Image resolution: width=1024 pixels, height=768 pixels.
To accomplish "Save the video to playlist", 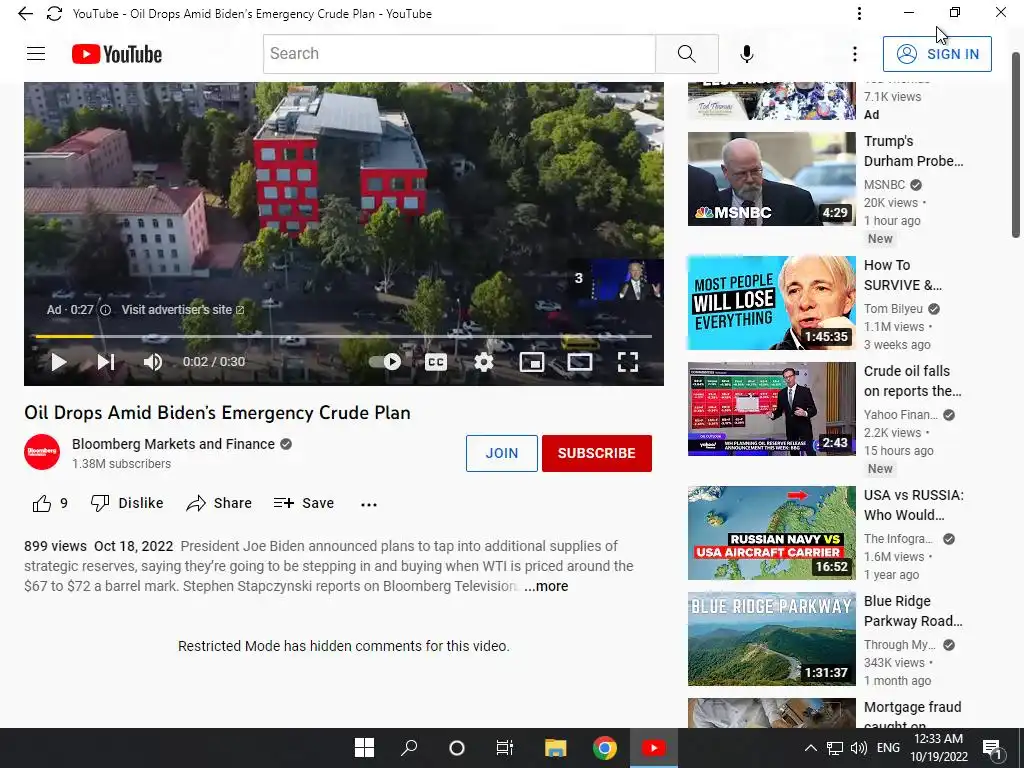I will [304, 503].
